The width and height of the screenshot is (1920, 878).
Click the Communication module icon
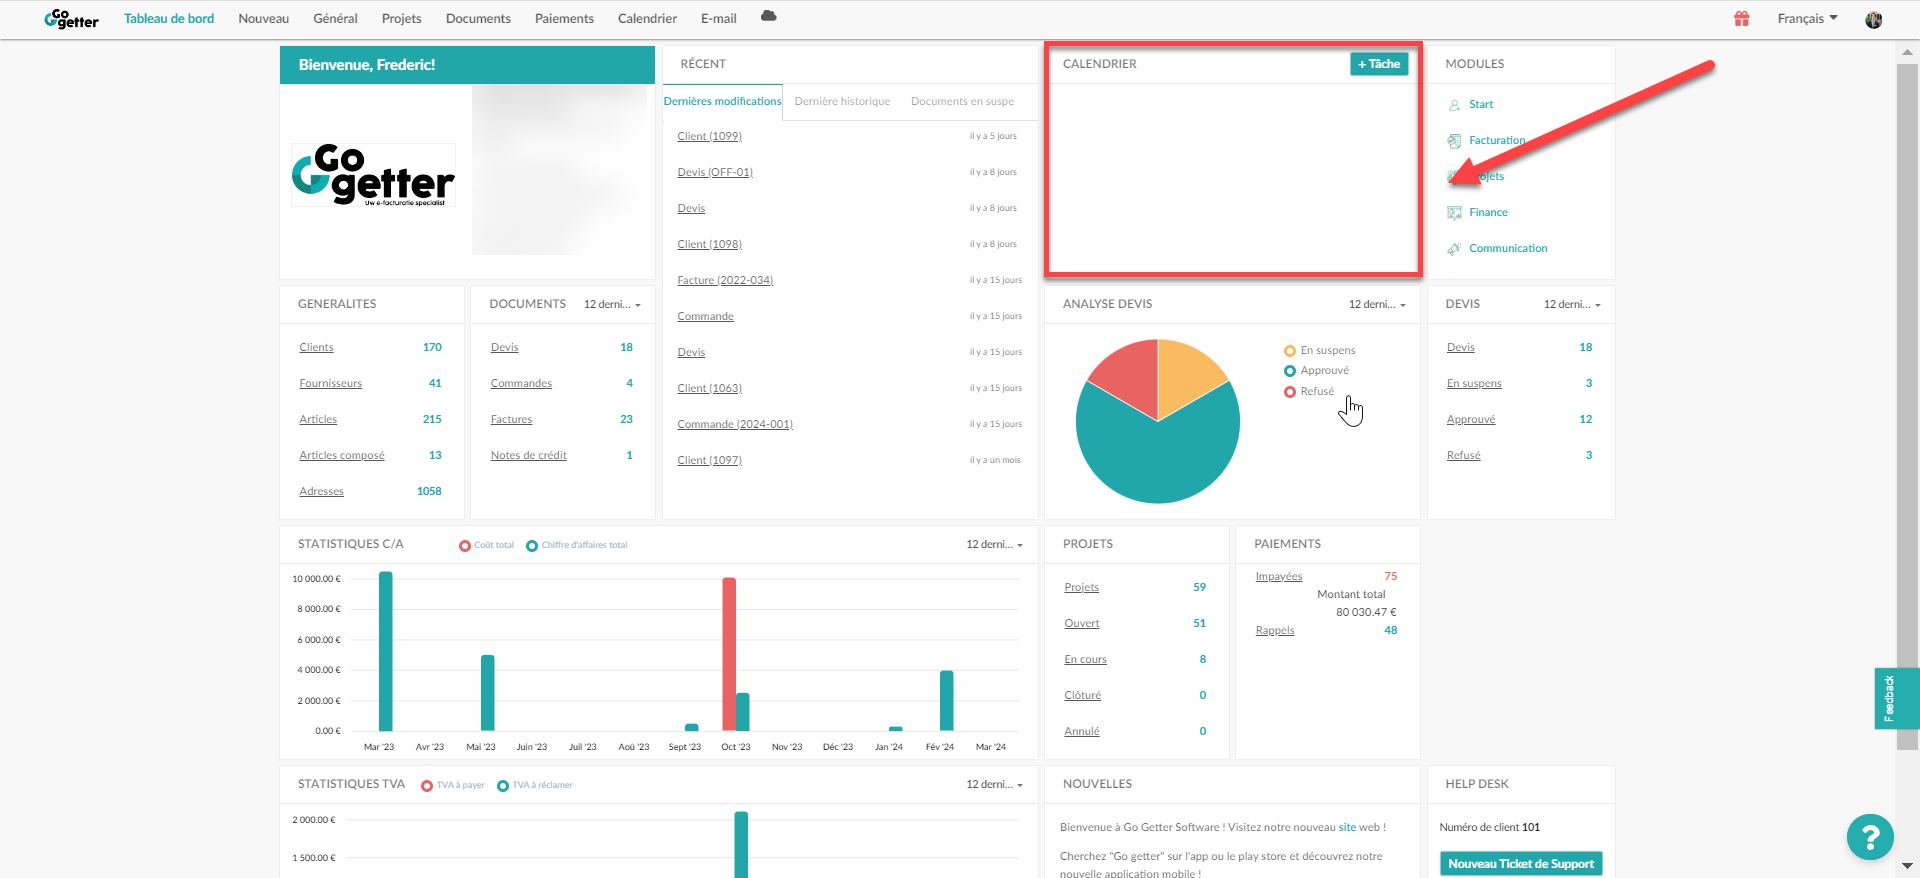coord(1454,249)
